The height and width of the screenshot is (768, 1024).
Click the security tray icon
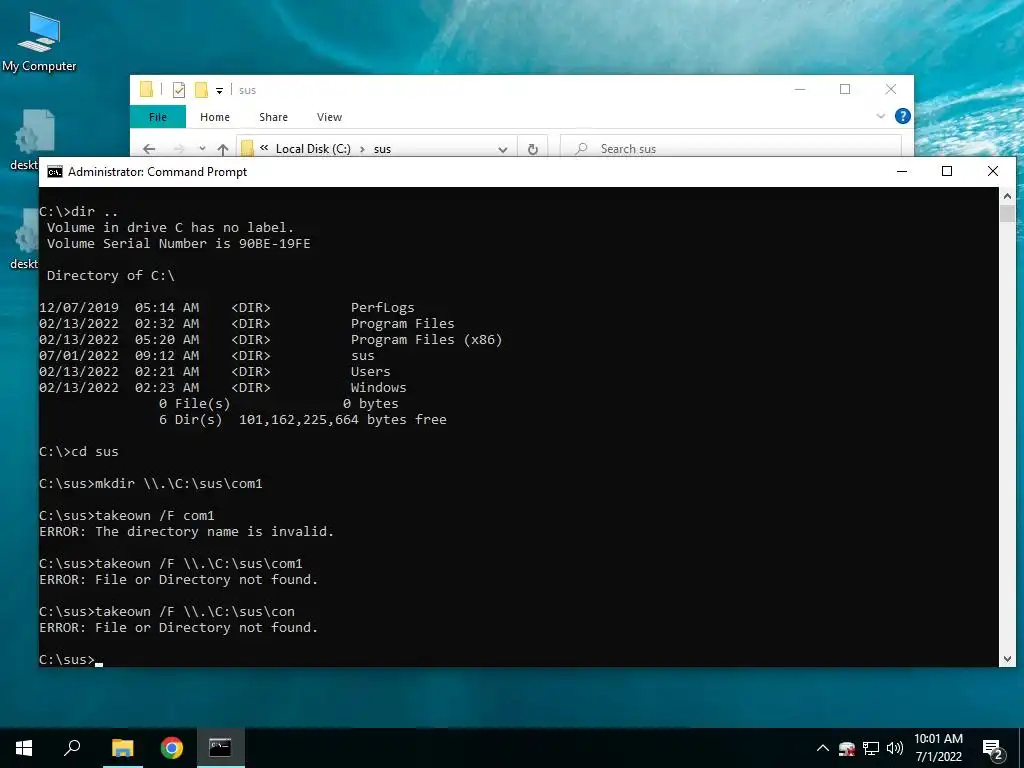pos(847,748)
